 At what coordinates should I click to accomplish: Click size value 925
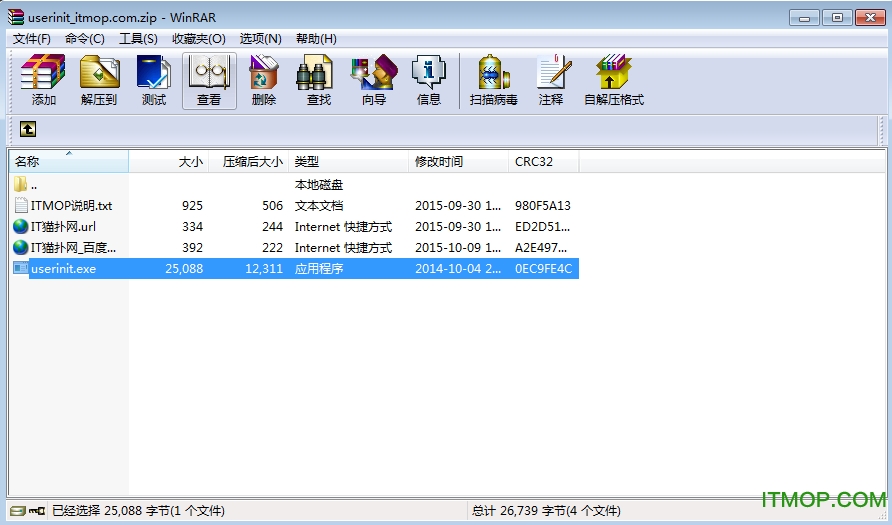point(192,205)
